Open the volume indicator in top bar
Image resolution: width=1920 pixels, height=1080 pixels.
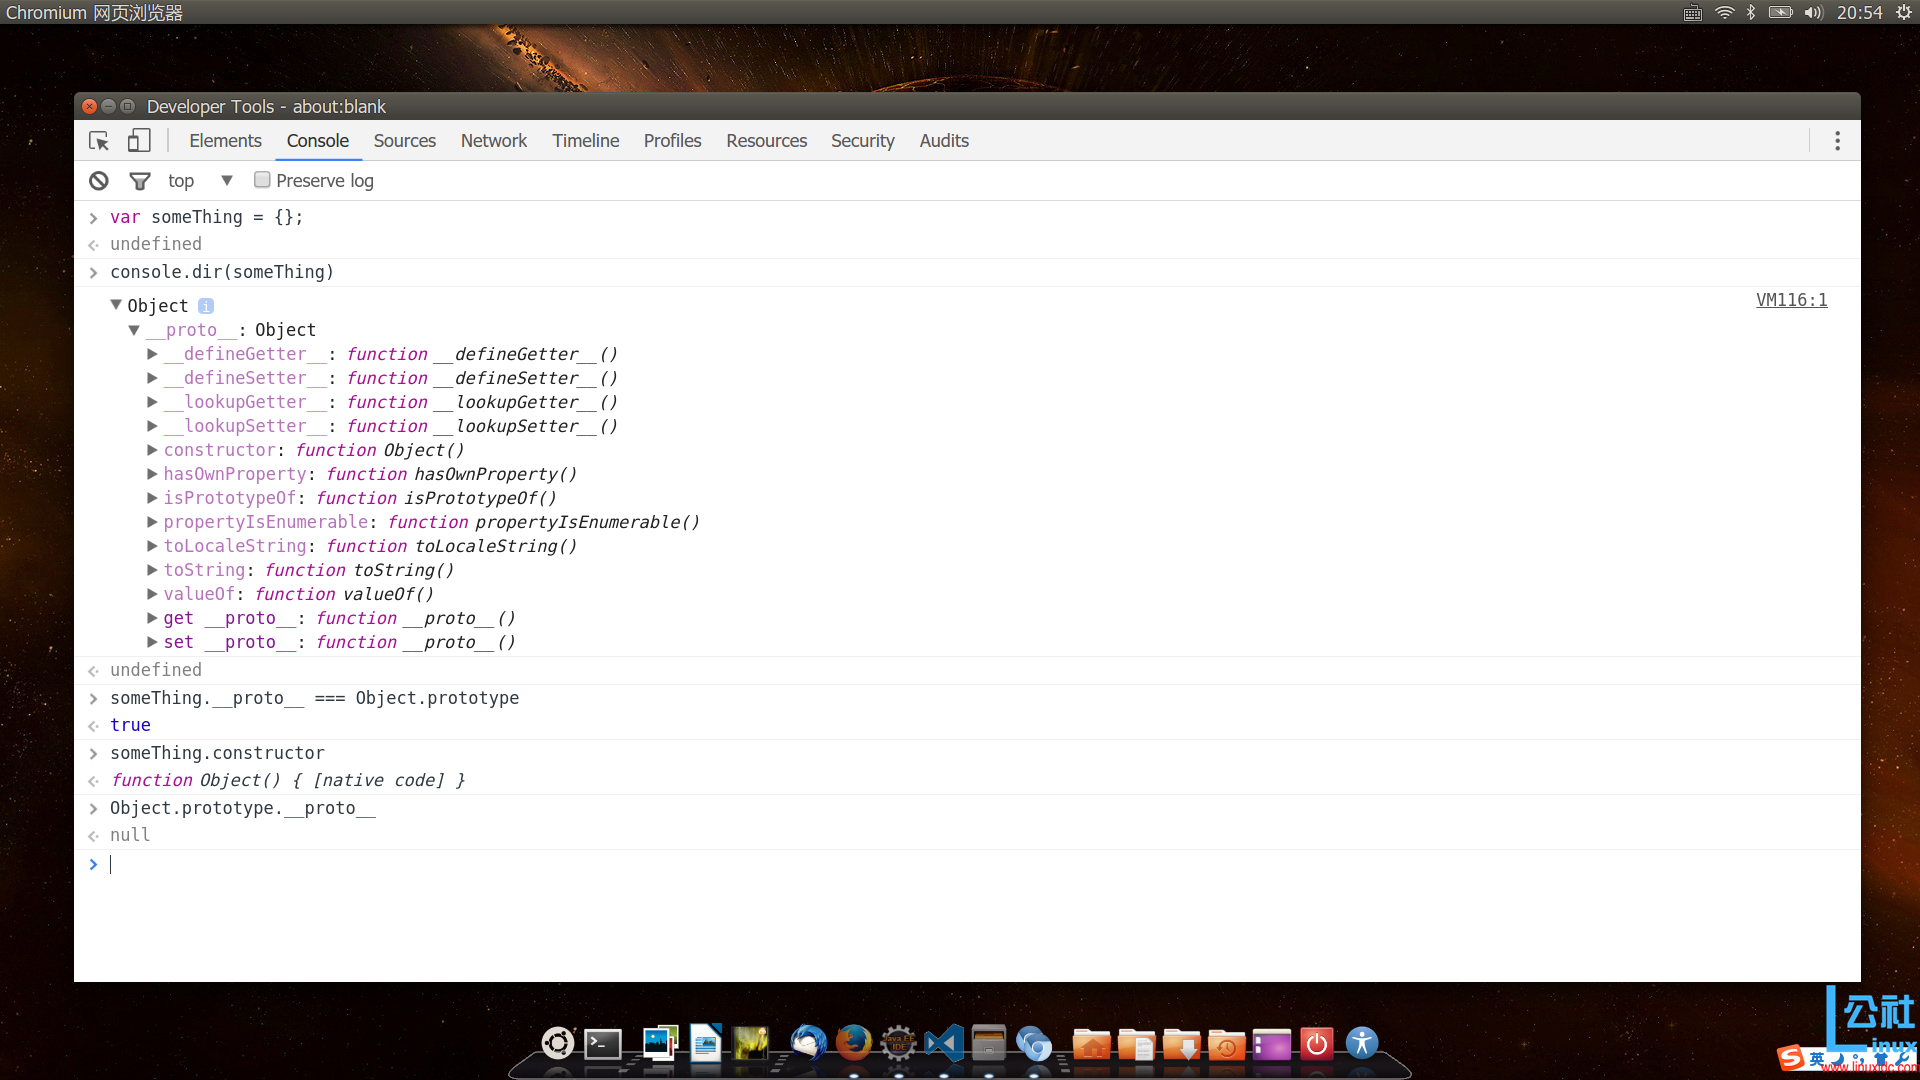pyautogui.click(x=1814, y=12)
